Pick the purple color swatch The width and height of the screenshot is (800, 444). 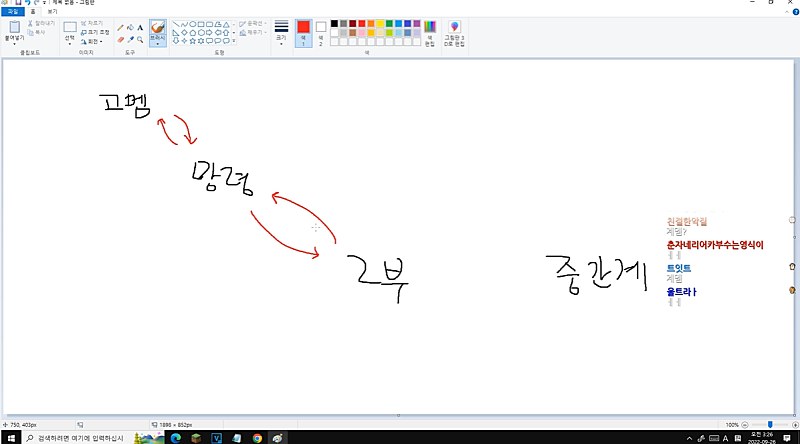click(417, 23)
